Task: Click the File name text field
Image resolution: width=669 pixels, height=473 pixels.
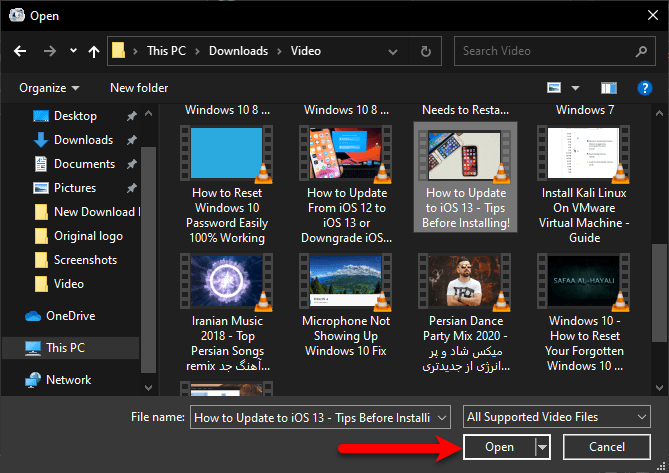Action: pyautogui.click(x=314, y=417)
